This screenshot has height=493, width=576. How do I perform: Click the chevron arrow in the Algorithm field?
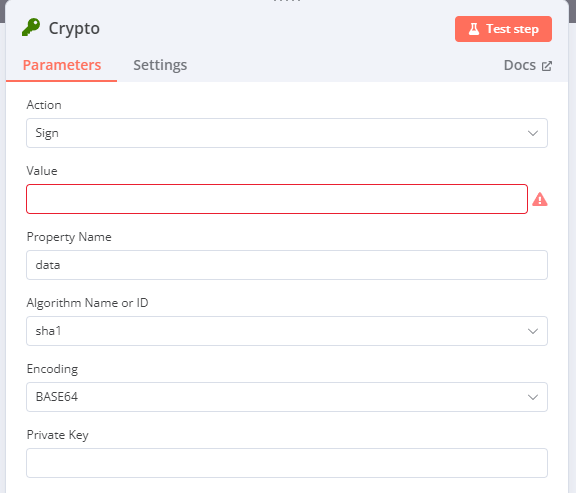(x=533, y=331)
